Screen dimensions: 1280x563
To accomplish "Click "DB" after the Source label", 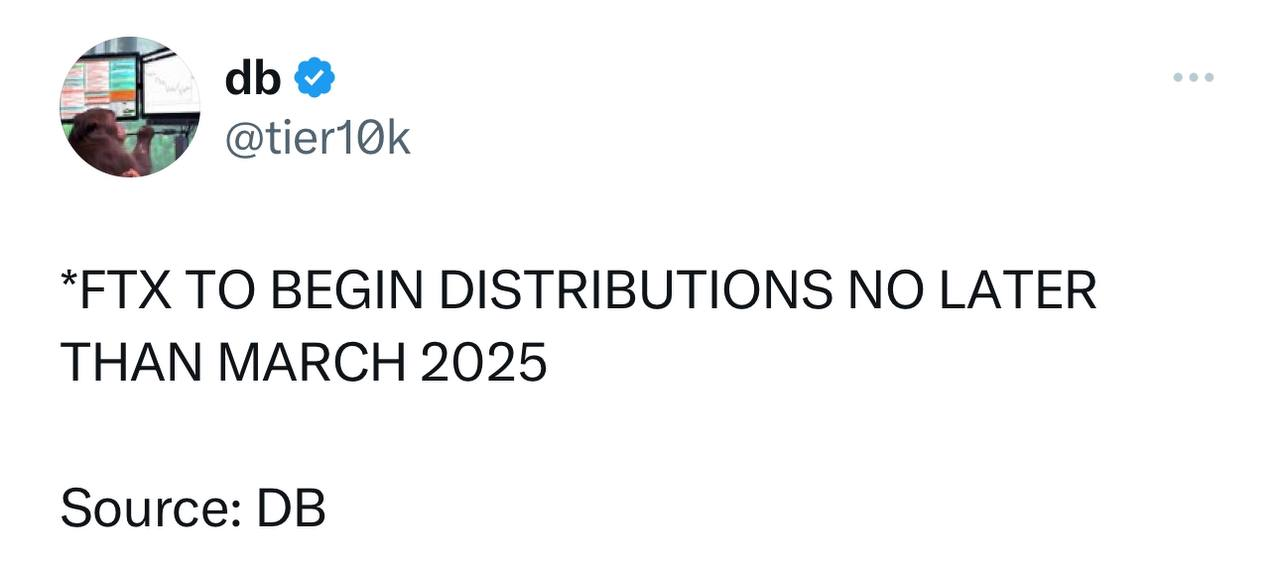I will click(x=292, y=509).
